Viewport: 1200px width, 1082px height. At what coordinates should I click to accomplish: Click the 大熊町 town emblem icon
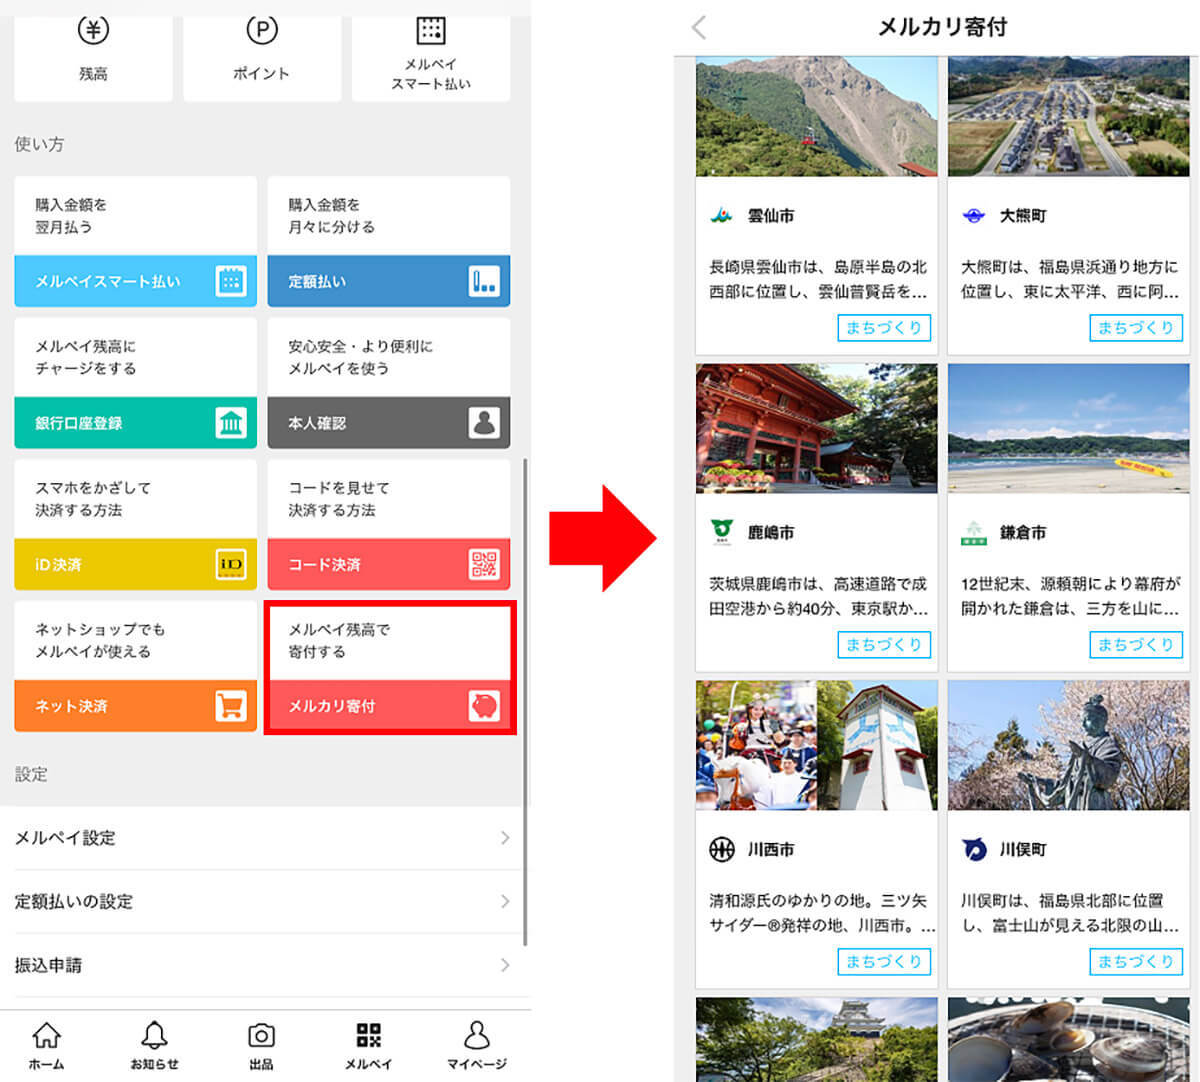(x=973, y=215)
